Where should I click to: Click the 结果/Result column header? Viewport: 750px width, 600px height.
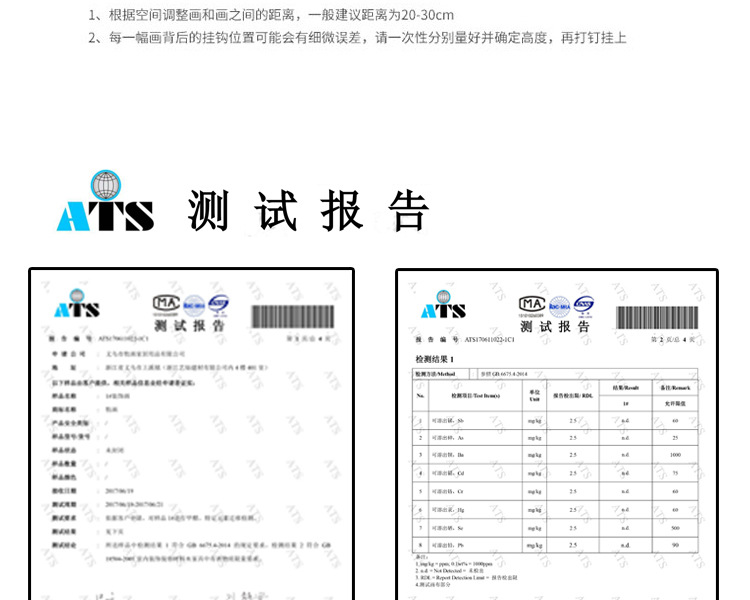click(626, 388)
